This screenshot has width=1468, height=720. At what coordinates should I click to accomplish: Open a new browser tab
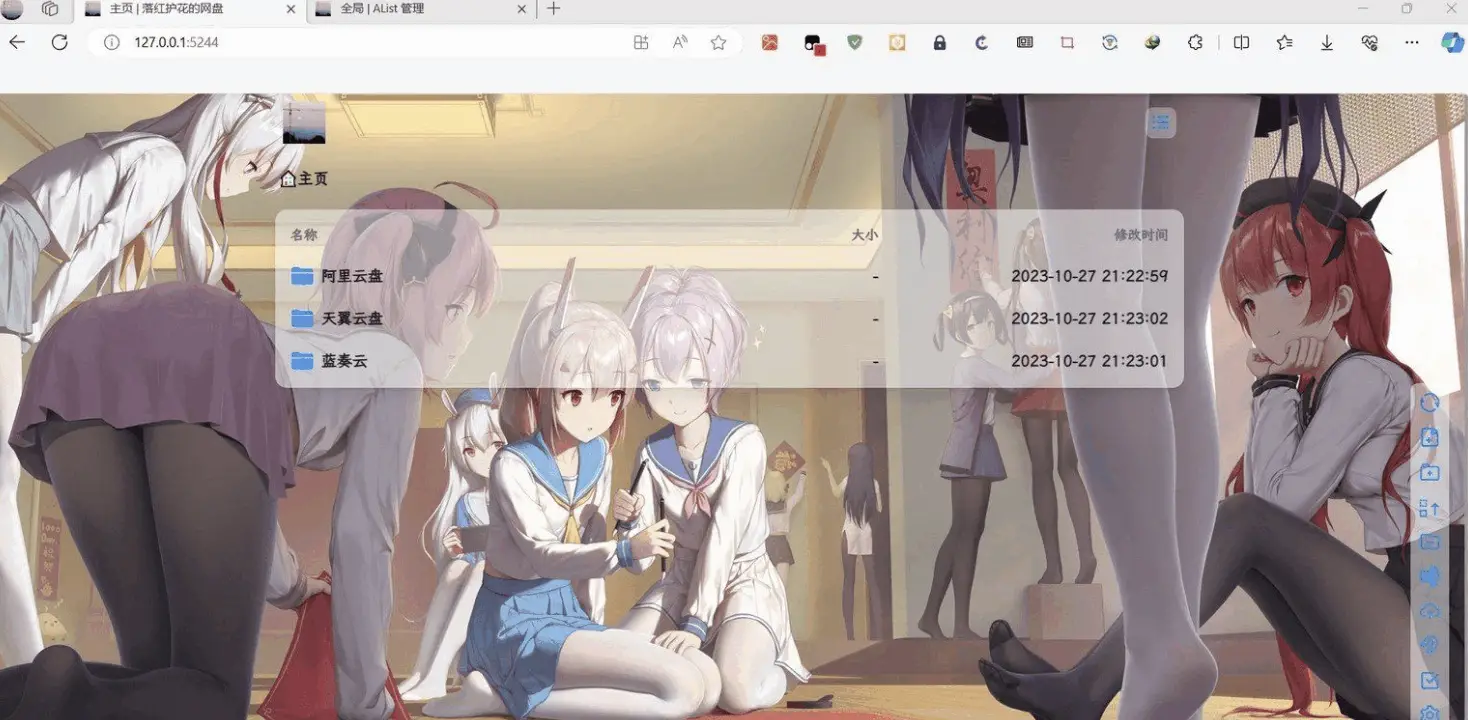pyautogui.click(x=553, y=9)
